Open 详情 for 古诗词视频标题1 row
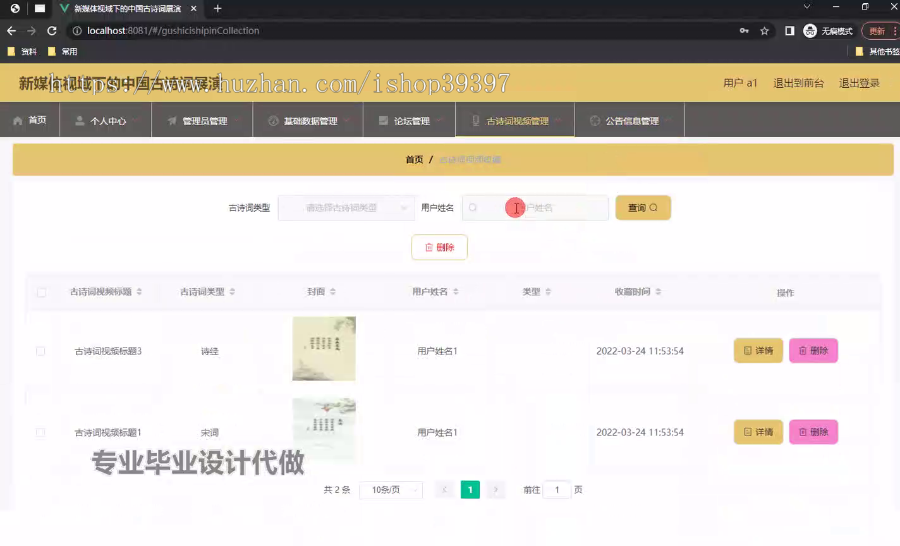The height and width of the screenshot is (546, 900). (x=758, y=432)
